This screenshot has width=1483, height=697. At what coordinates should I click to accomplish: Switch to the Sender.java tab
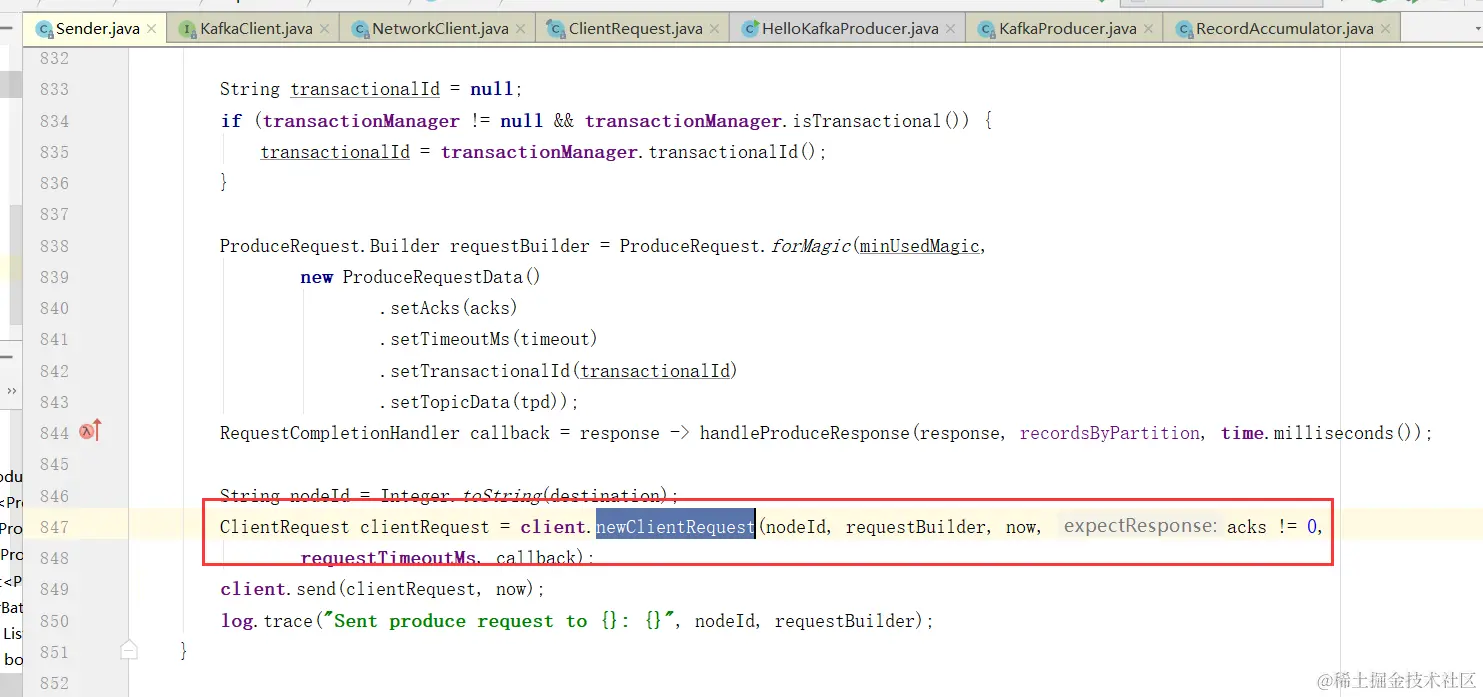point(94,29)
